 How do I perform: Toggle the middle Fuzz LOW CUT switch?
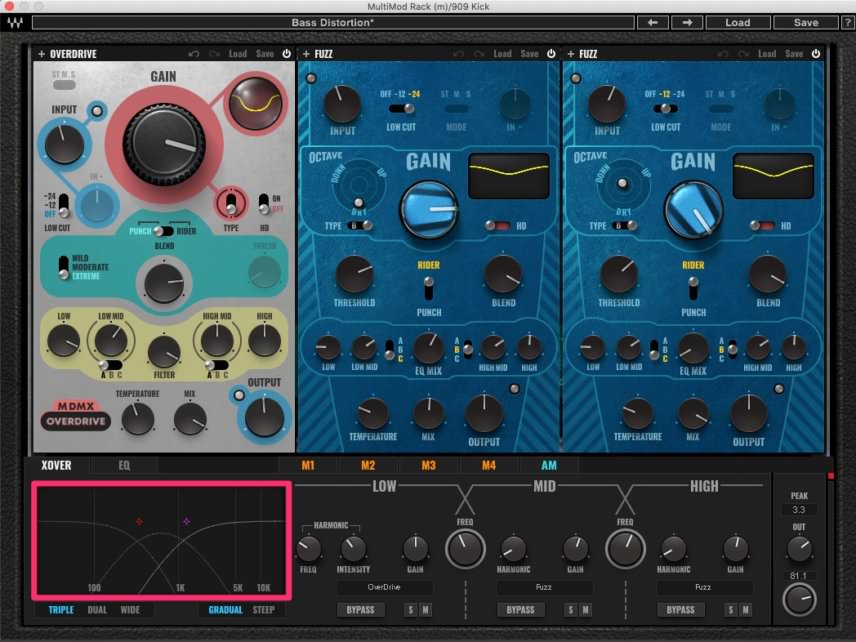(x=401, y=109)
